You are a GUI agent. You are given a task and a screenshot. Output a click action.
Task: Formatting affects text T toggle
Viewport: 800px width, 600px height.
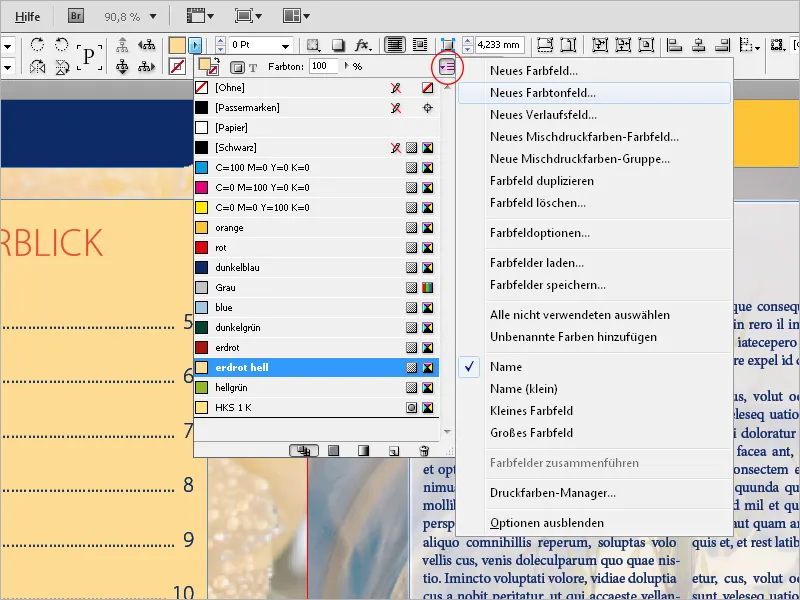[253, 67]
